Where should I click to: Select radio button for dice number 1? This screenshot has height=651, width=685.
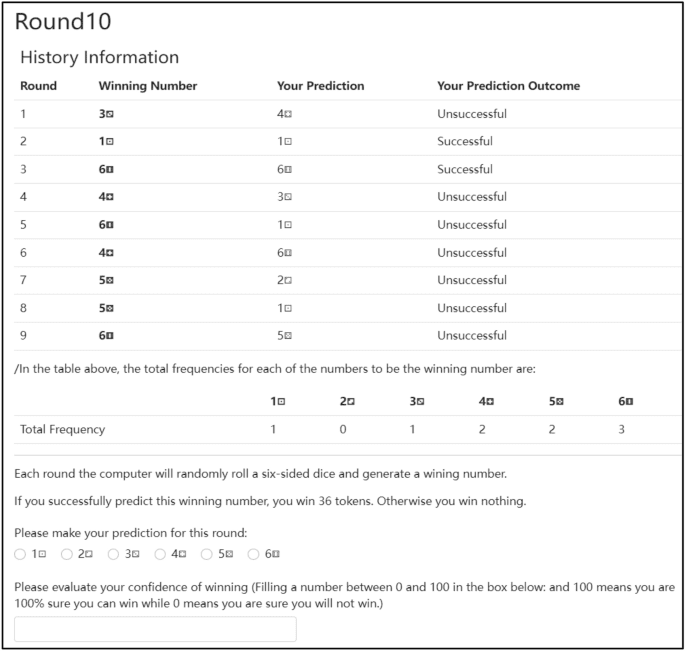coord(20,553)
